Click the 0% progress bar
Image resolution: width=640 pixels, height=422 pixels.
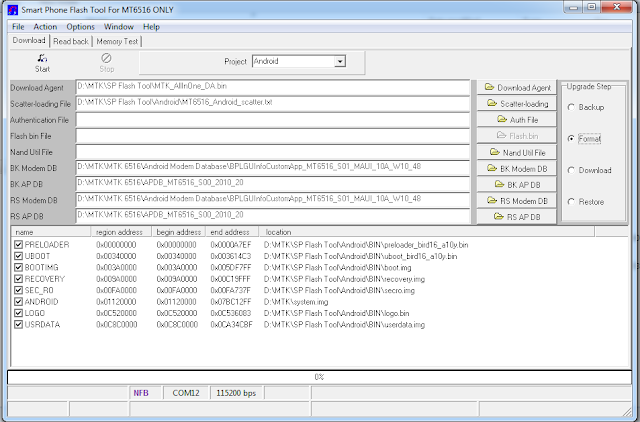319,377
